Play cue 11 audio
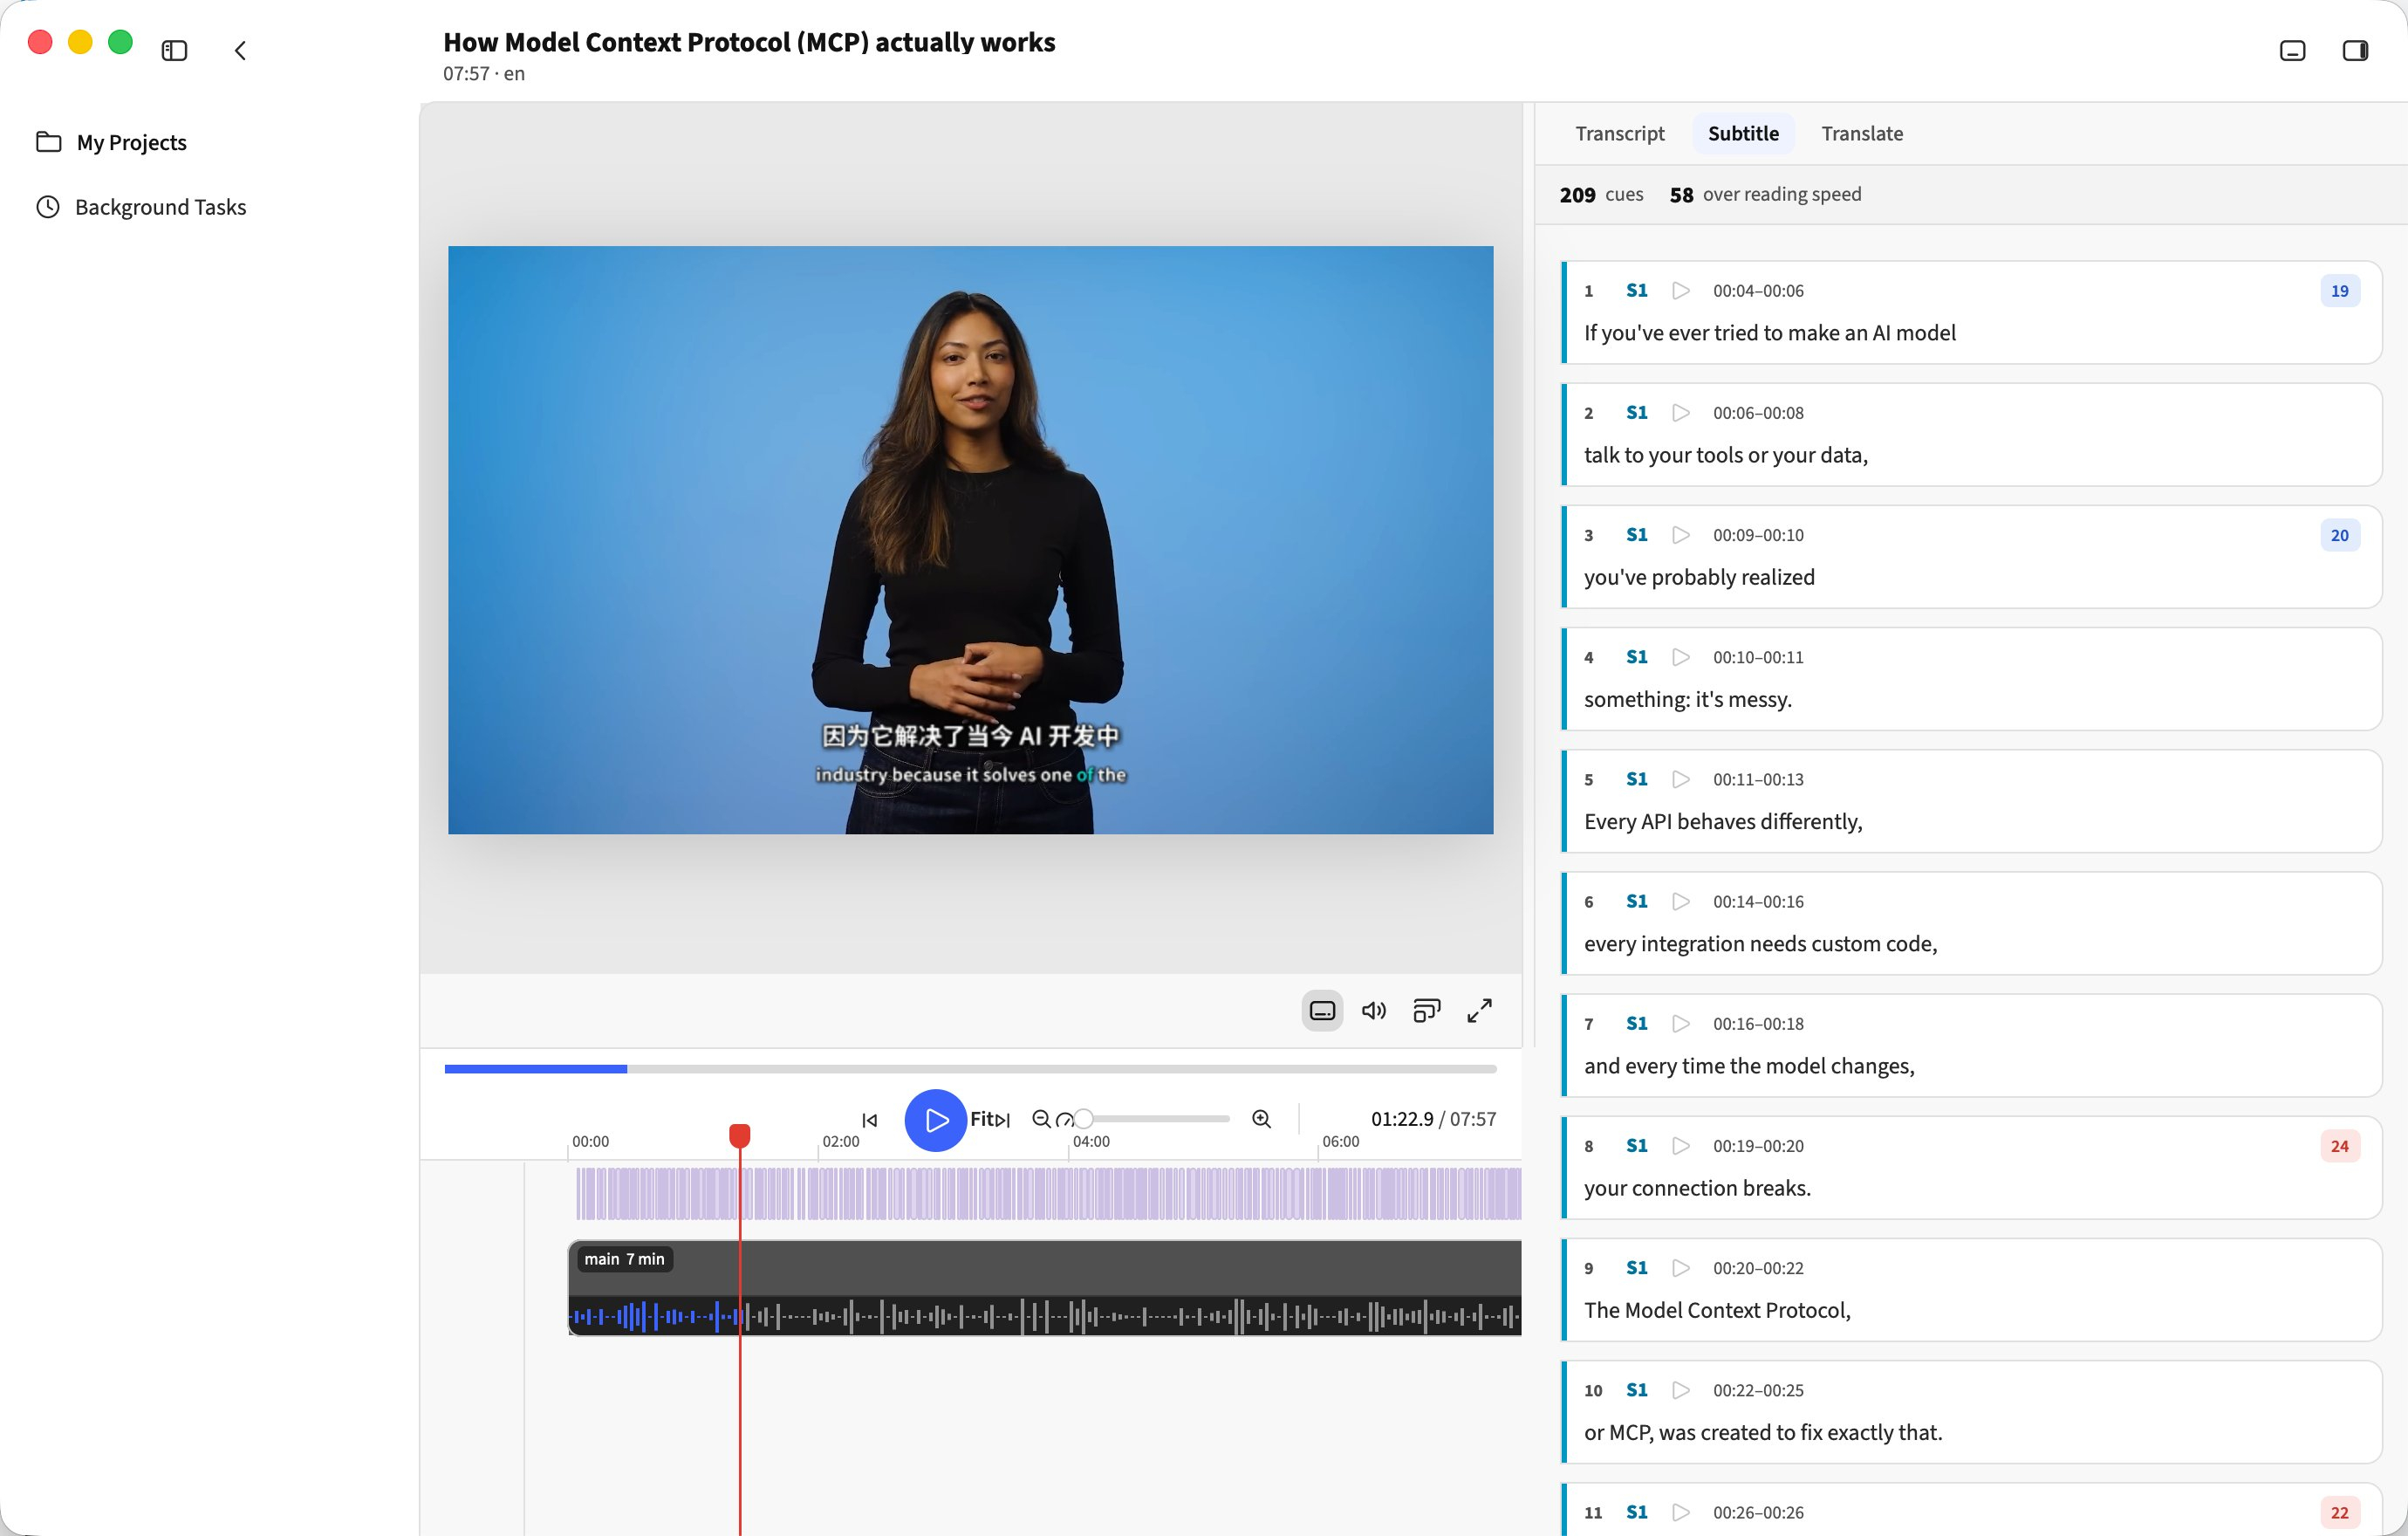This screenshot has height=1536, width=2408. click(x=1681, y=1512)
